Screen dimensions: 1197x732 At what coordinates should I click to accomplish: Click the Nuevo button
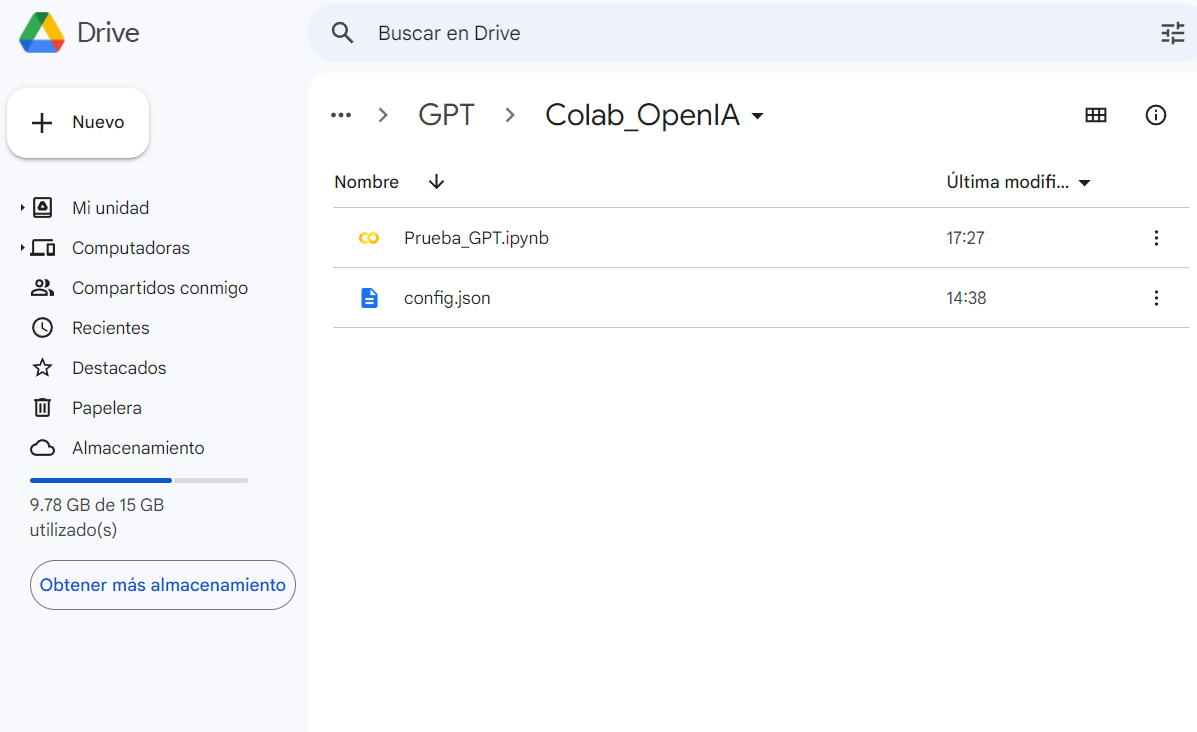click(x=77, y=122)
